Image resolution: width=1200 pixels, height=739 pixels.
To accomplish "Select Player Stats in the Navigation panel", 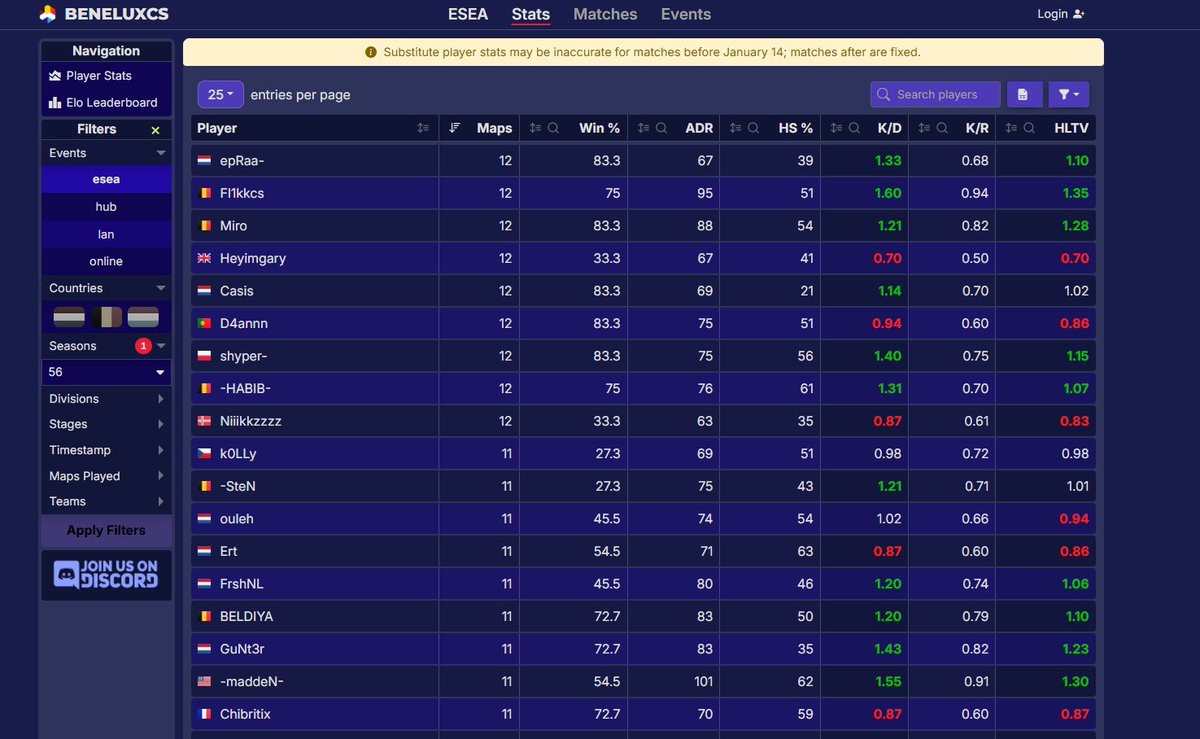I will click(x=106, y=76).
